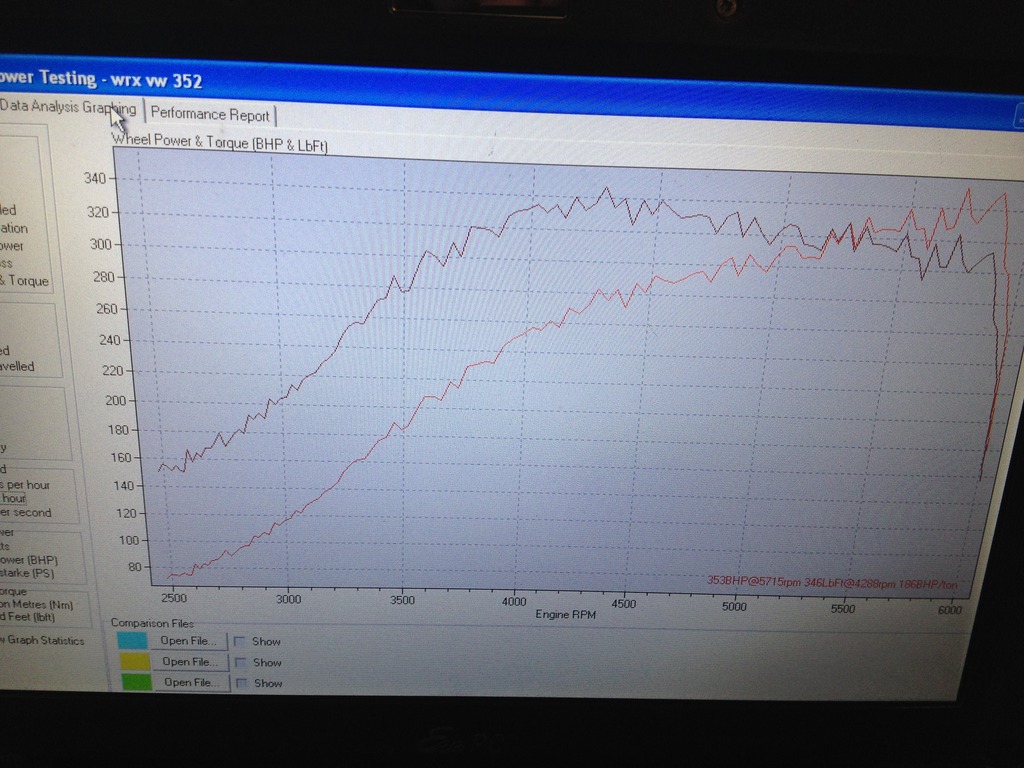
Task: Click Open File beside the yellow swatch
Action: [189, 662]
